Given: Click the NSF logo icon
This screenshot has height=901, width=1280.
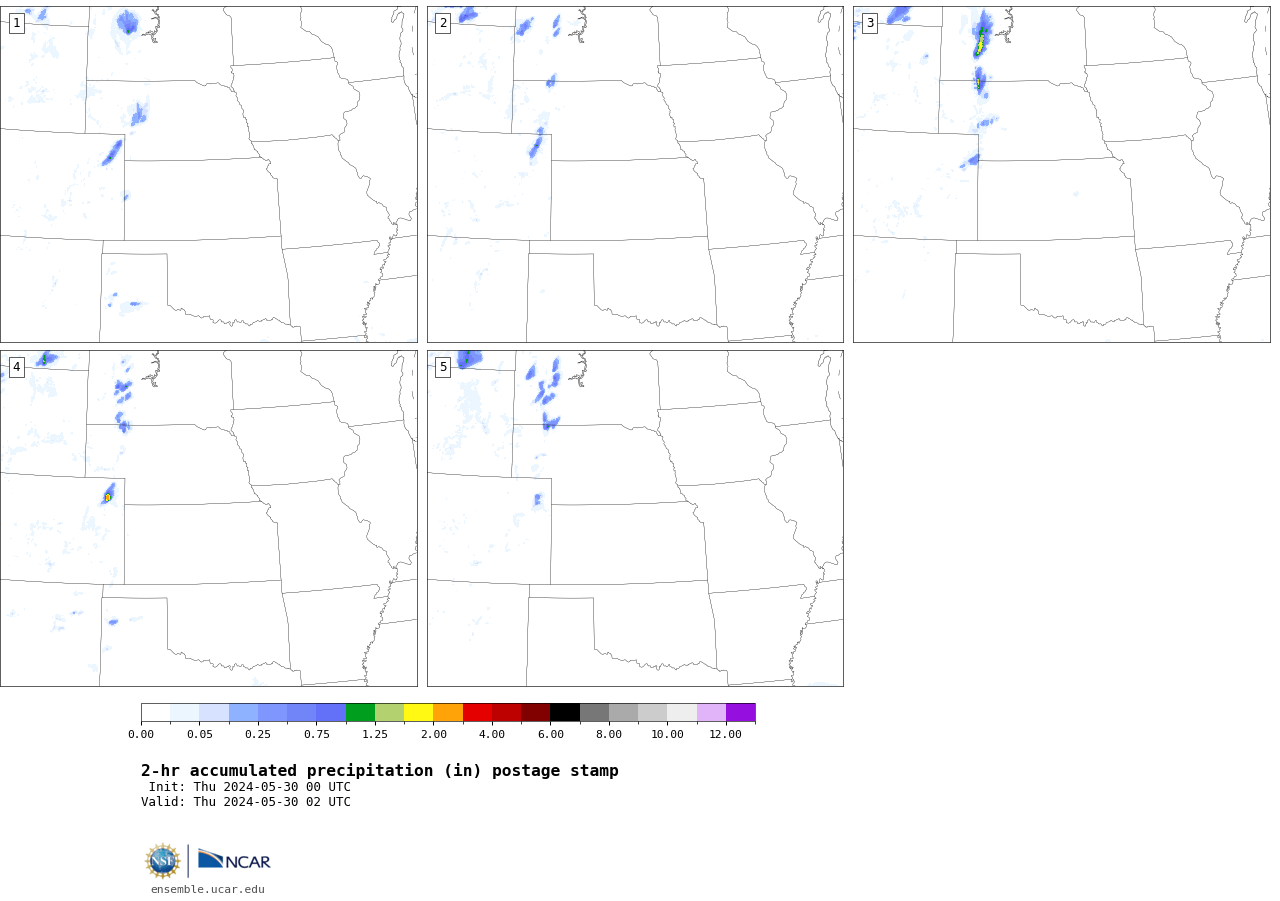Looking at the screenshot, I should coord(163,861).
